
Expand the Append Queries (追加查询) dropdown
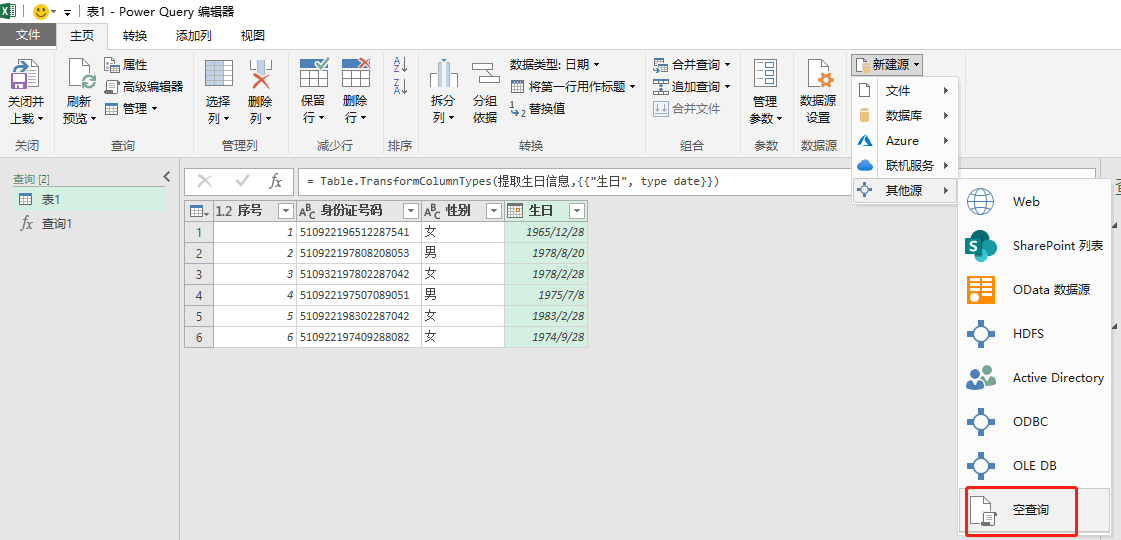click(x=728, y=87)
